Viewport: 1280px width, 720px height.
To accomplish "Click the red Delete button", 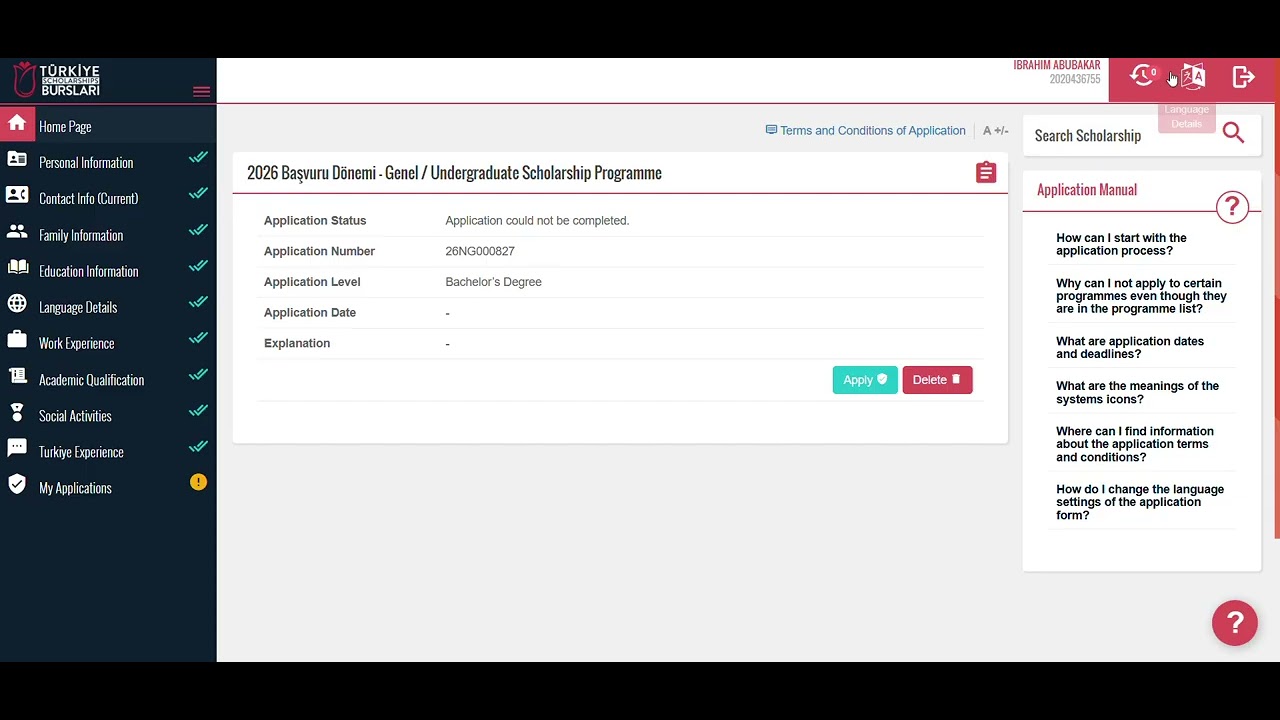I will [937, 380].
